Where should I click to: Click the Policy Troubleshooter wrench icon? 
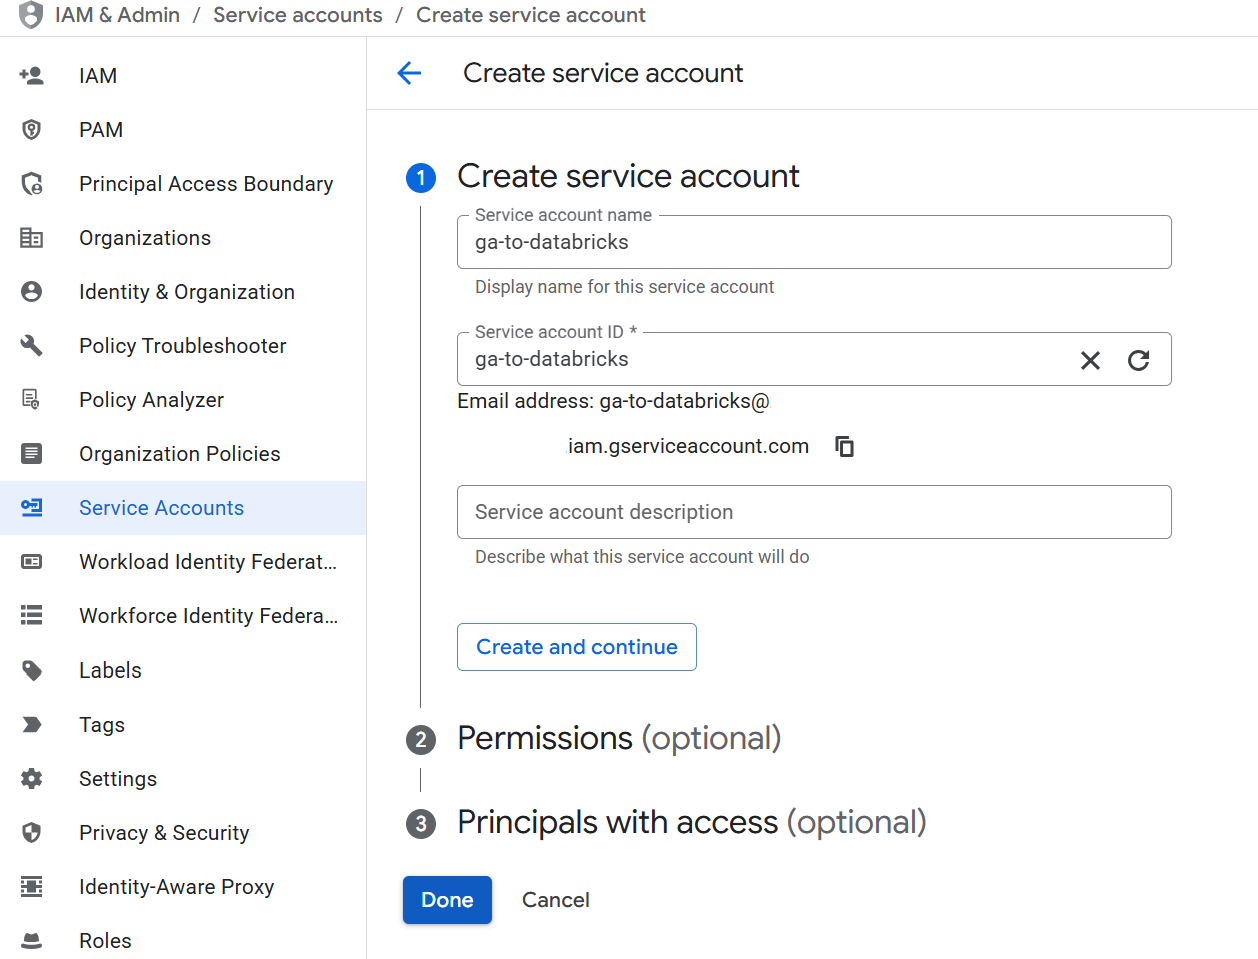pos(32,346)
